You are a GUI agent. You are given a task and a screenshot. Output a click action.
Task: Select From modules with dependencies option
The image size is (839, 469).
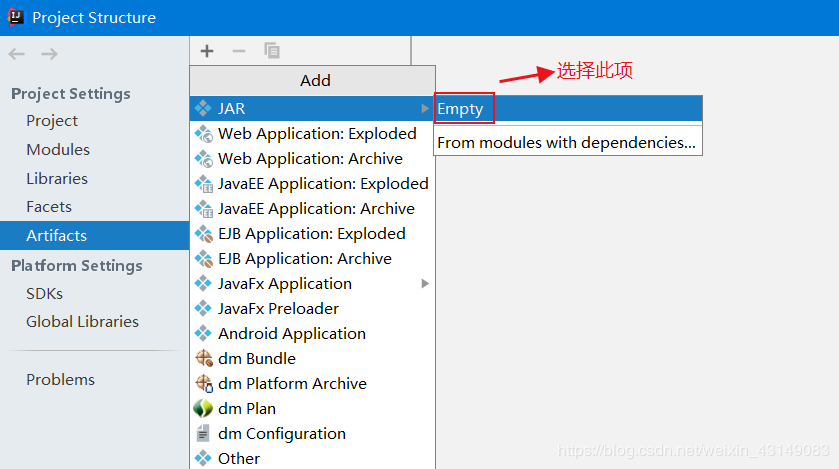click(566, 142)
